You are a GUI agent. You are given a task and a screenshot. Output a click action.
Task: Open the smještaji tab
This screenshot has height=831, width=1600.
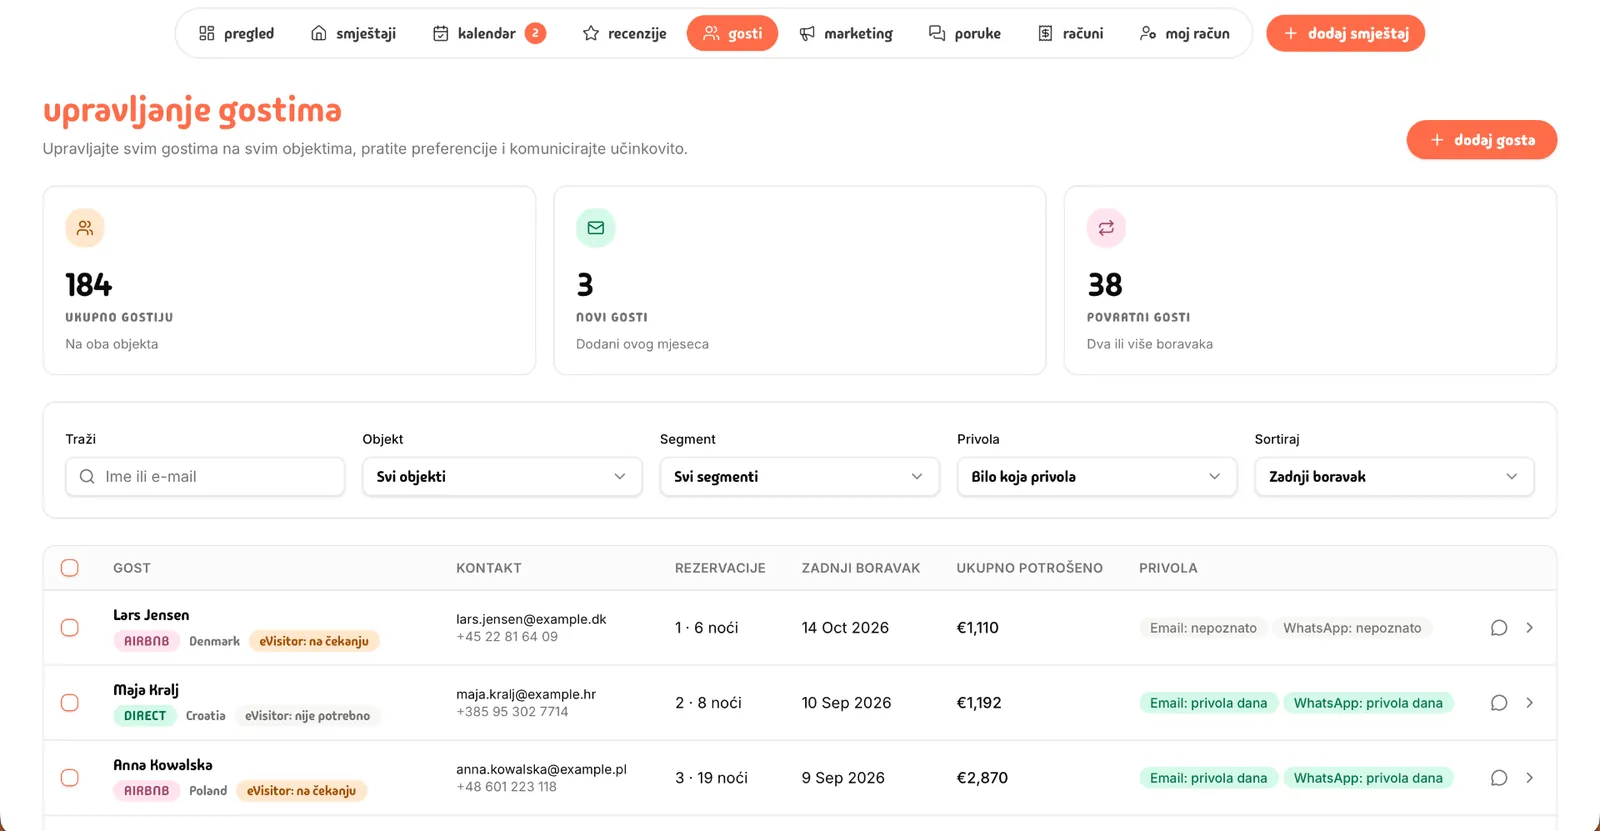(x=353, y=33)
